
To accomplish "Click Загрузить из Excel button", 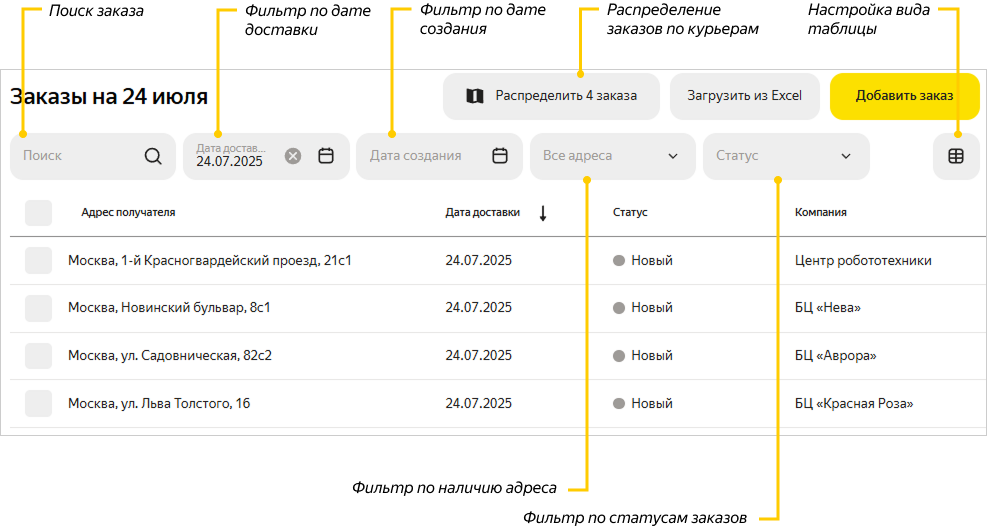I will [x=745, y=96].
